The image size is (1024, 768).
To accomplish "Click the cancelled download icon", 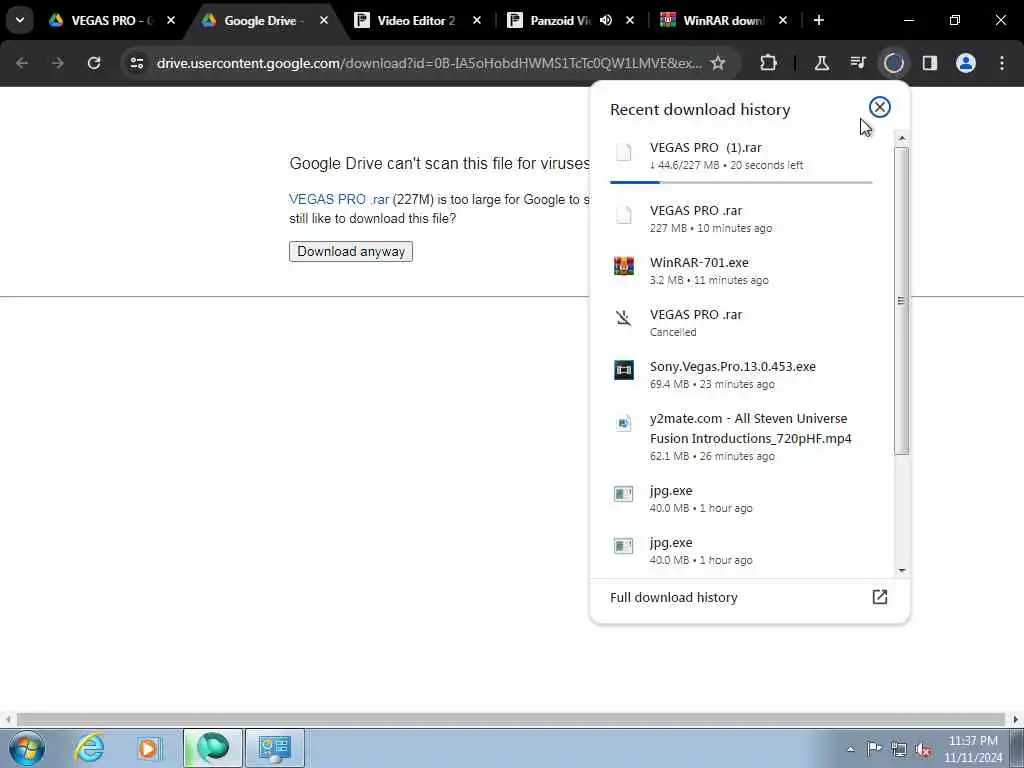I will pos(624,318).
